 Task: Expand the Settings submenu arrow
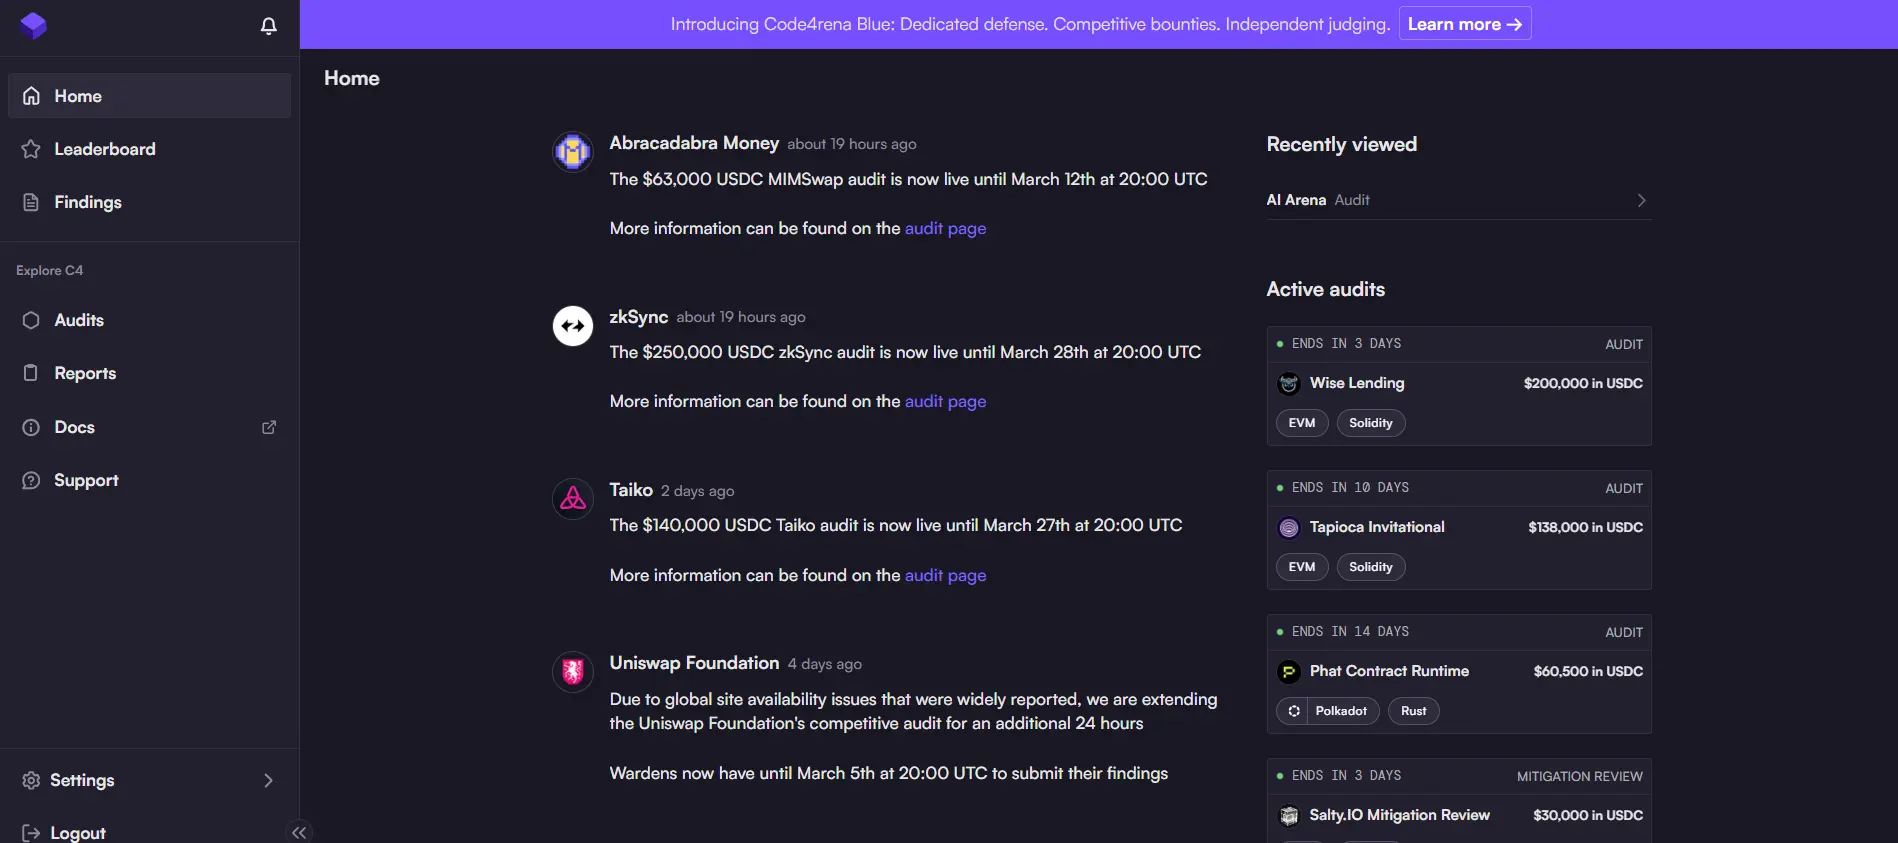coord(268,780)
